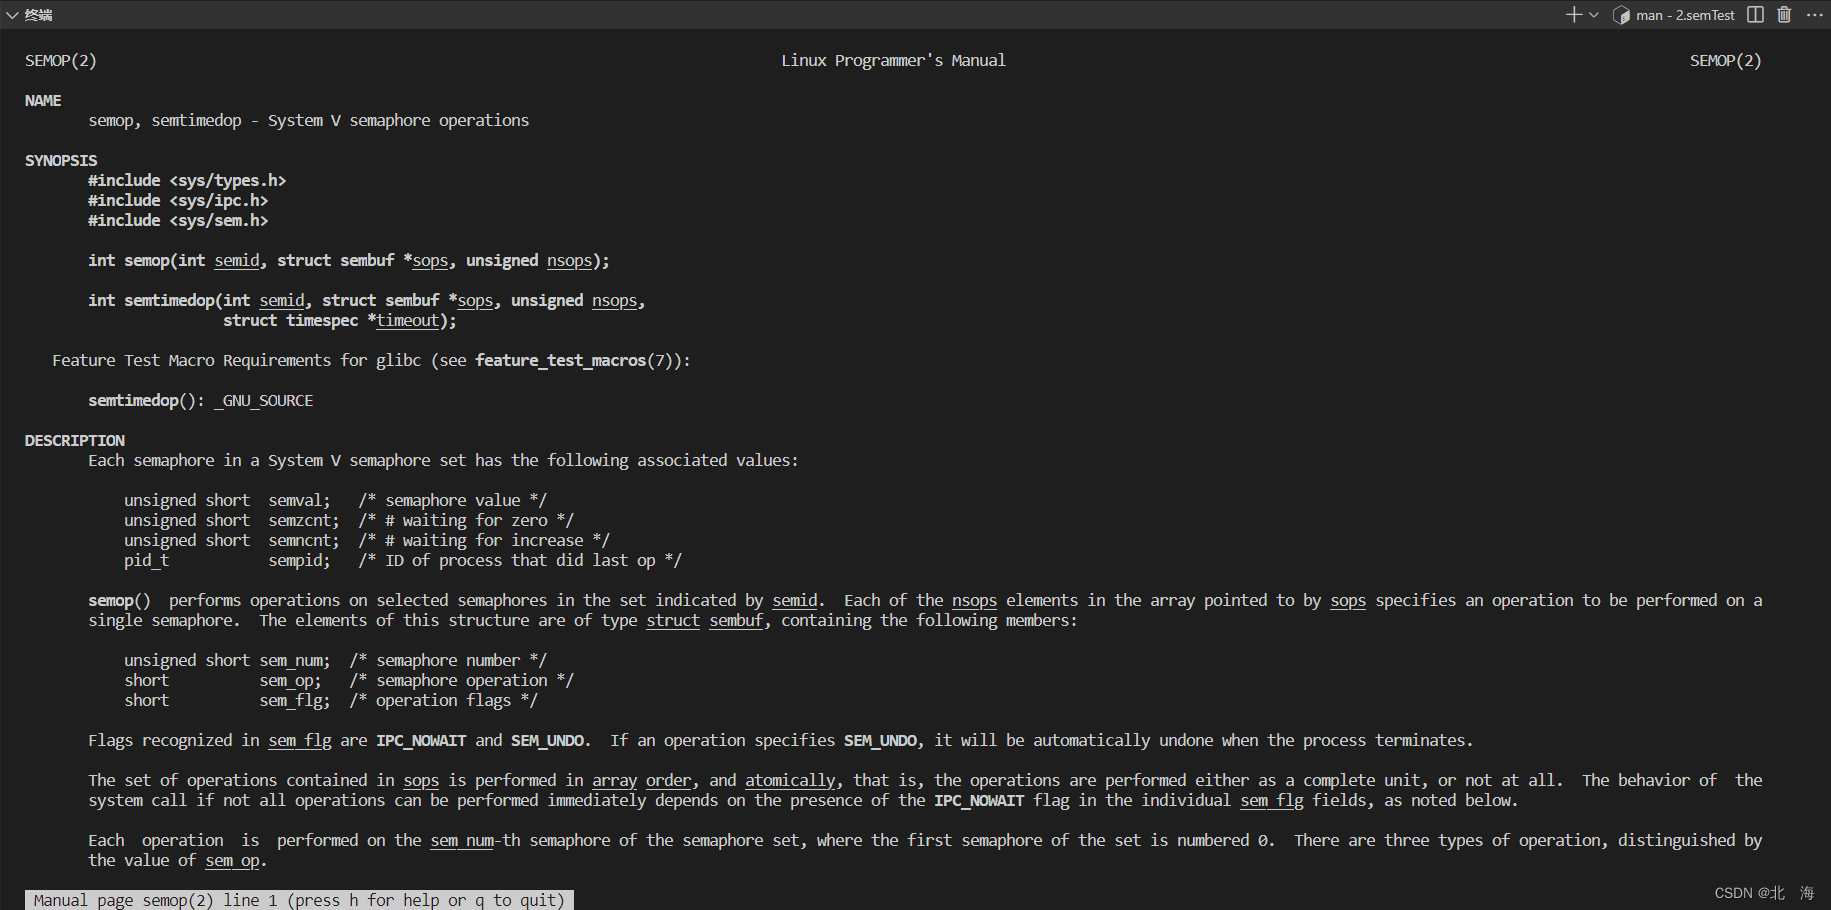Click the '/* # waiting for zero */' comment
This screenshot has height=910, width=1831.
[466, 521]
